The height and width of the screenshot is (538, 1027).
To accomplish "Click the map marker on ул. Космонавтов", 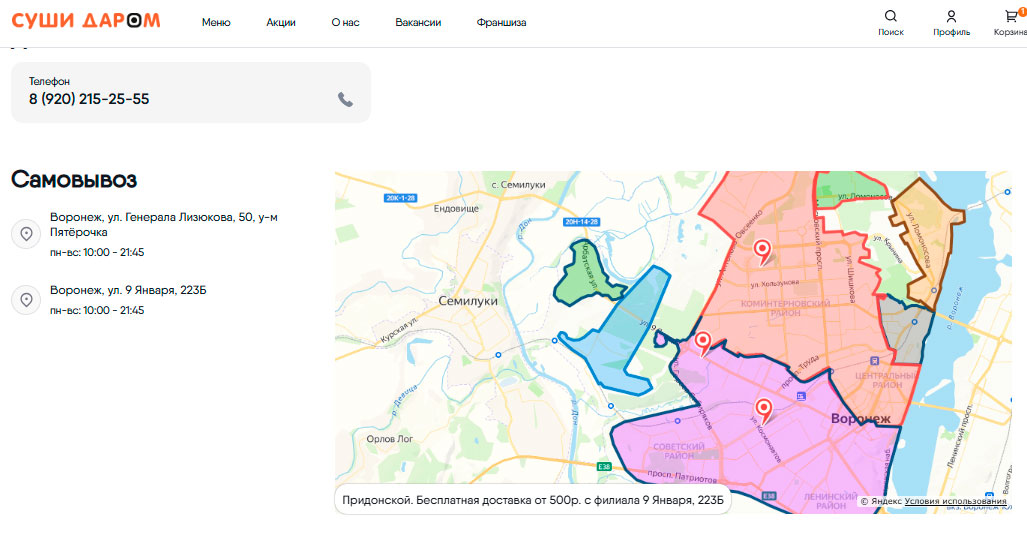I will pos(763,412).
